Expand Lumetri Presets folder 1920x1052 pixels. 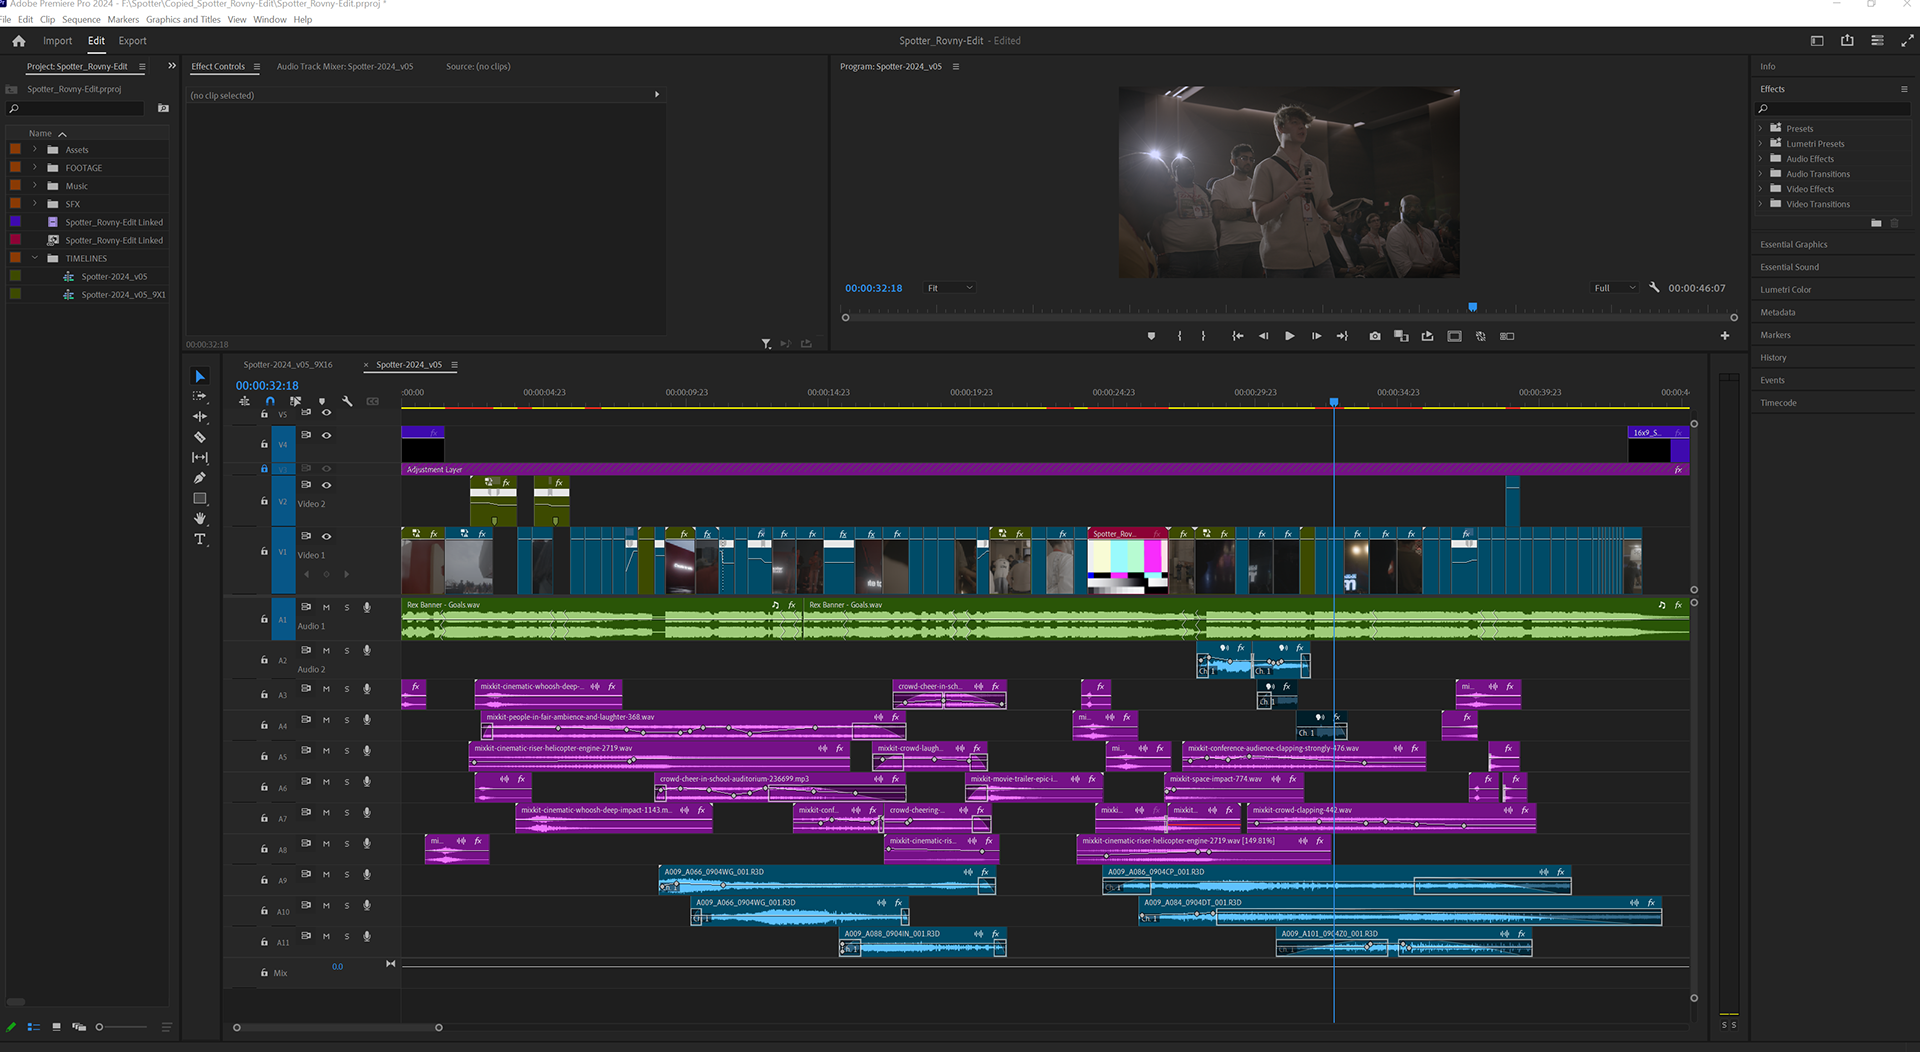click(x=1760, y=143)
